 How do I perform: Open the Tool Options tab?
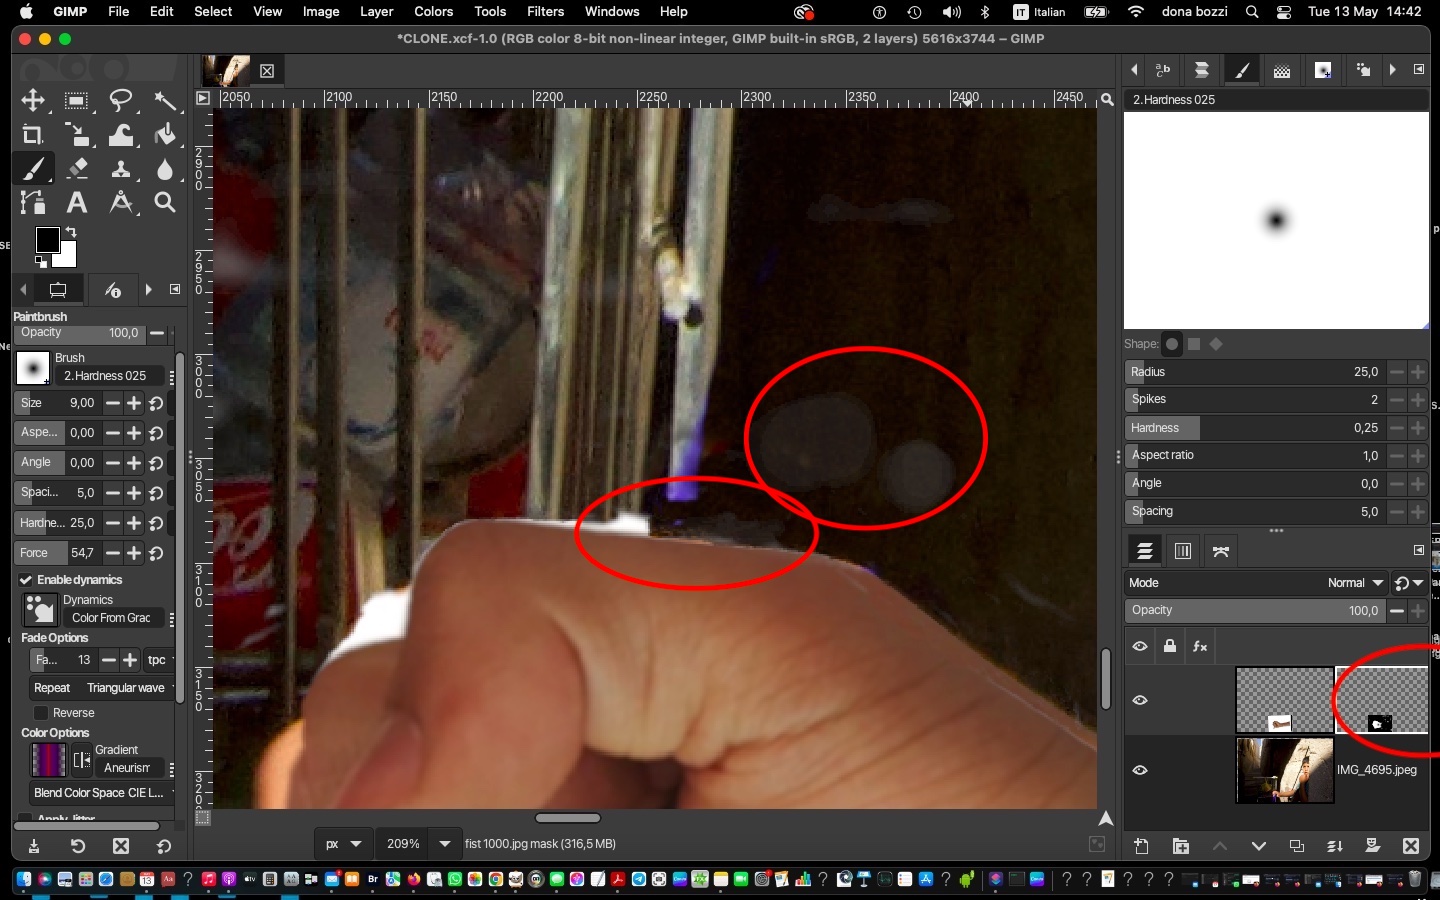coord(58,290)
